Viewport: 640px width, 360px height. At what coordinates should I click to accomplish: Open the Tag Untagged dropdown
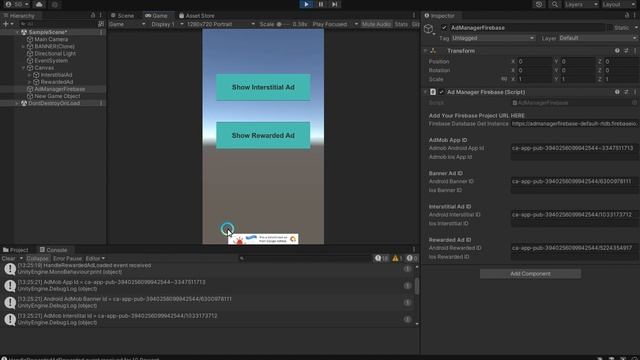click(493, 38)
